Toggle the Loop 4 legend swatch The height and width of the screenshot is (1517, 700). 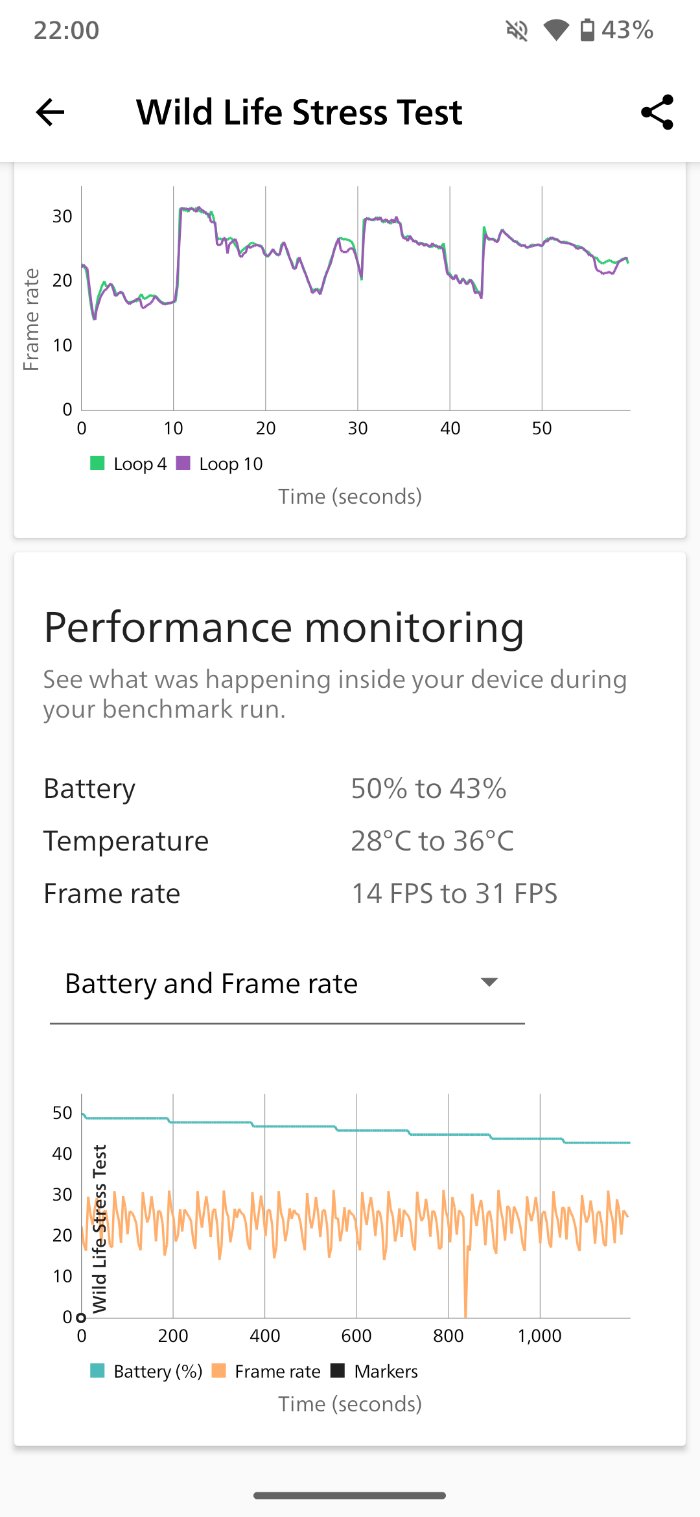point(97,464)
